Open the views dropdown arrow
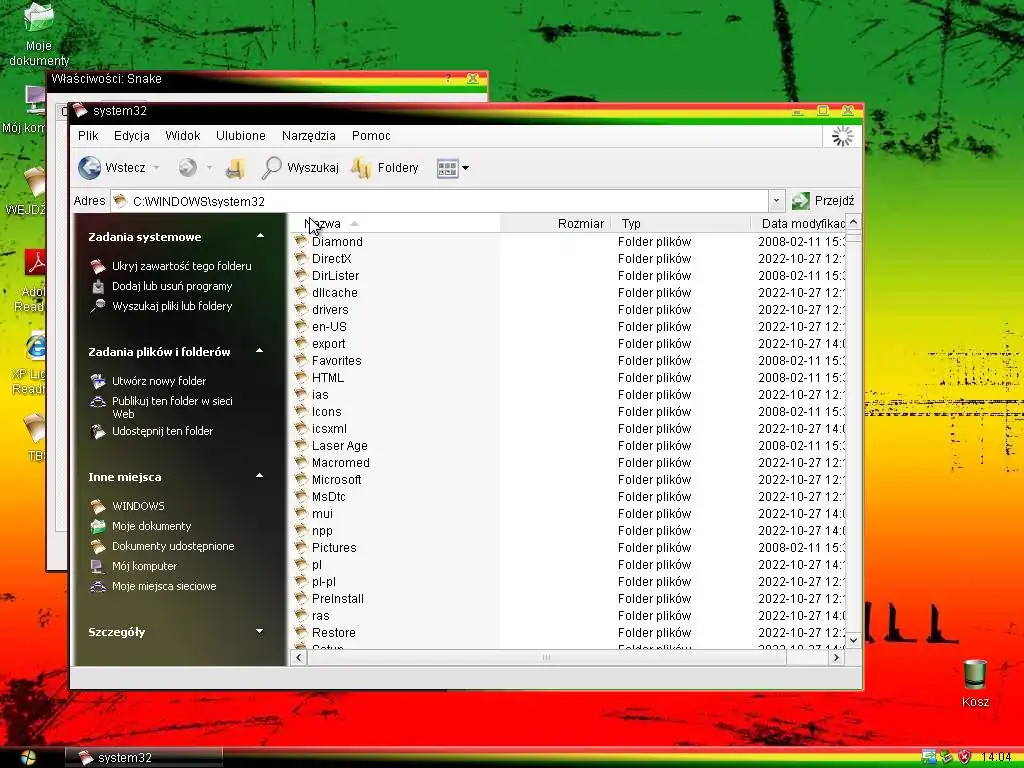Viewport: 1024px width, 768px height. click(466, 168)
